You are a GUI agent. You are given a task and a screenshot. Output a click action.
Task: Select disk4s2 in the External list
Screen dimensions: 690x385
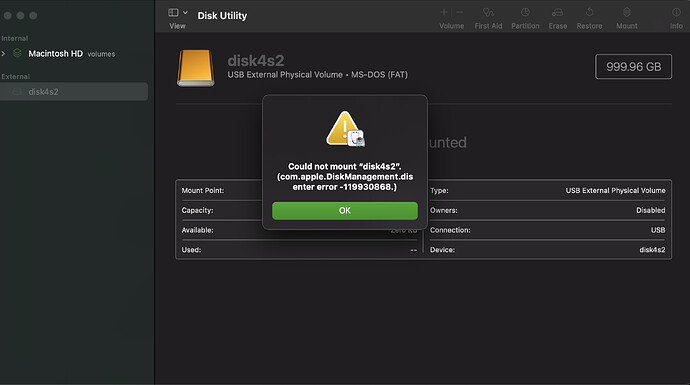point(74,92)
